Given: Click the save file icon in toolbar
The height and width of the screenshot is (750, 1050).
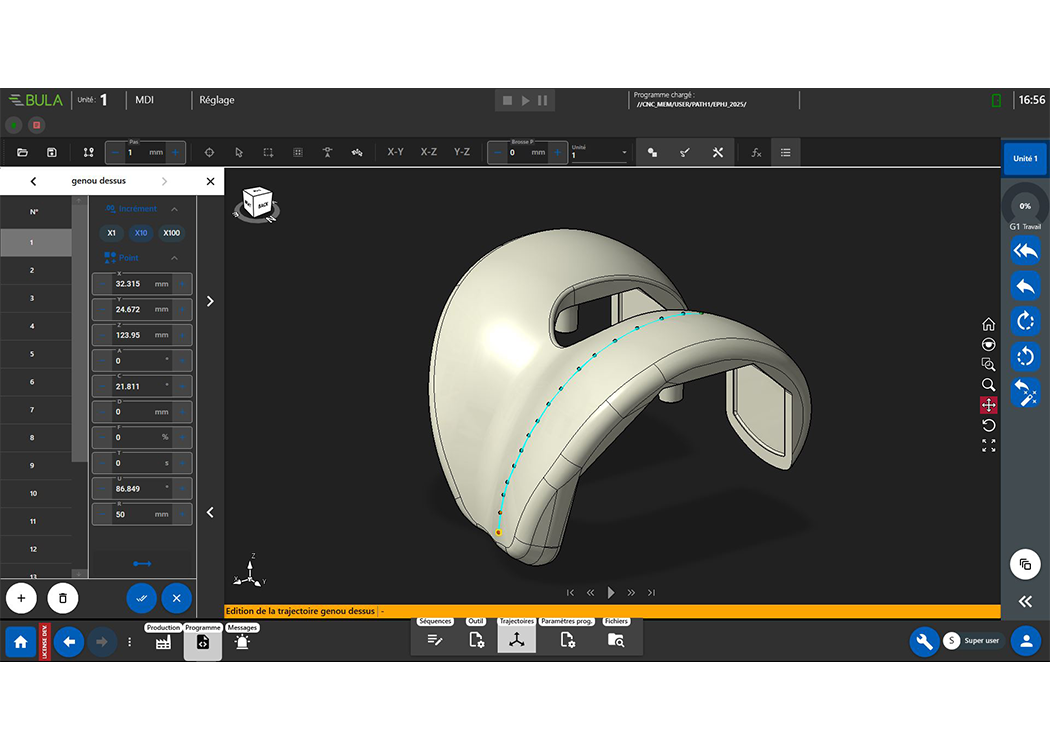Looking at the screenshot, I should 52,152.
